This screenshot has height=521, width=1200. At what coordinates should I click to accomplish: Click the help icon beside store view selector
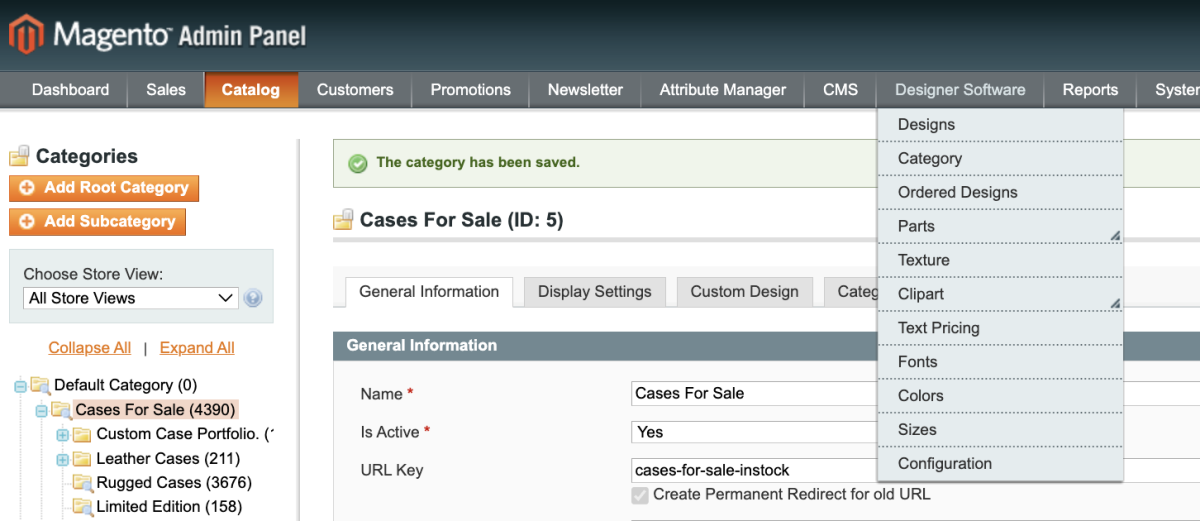[253, 298]
